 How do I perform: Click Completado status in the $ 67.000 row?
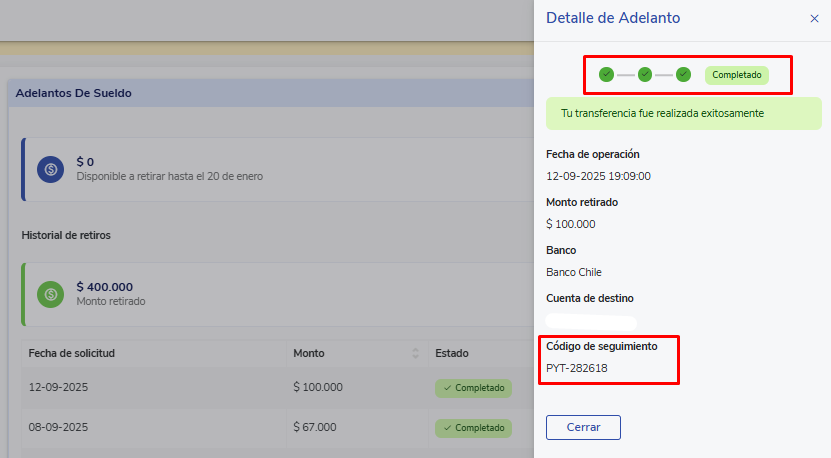pos(473,428)
